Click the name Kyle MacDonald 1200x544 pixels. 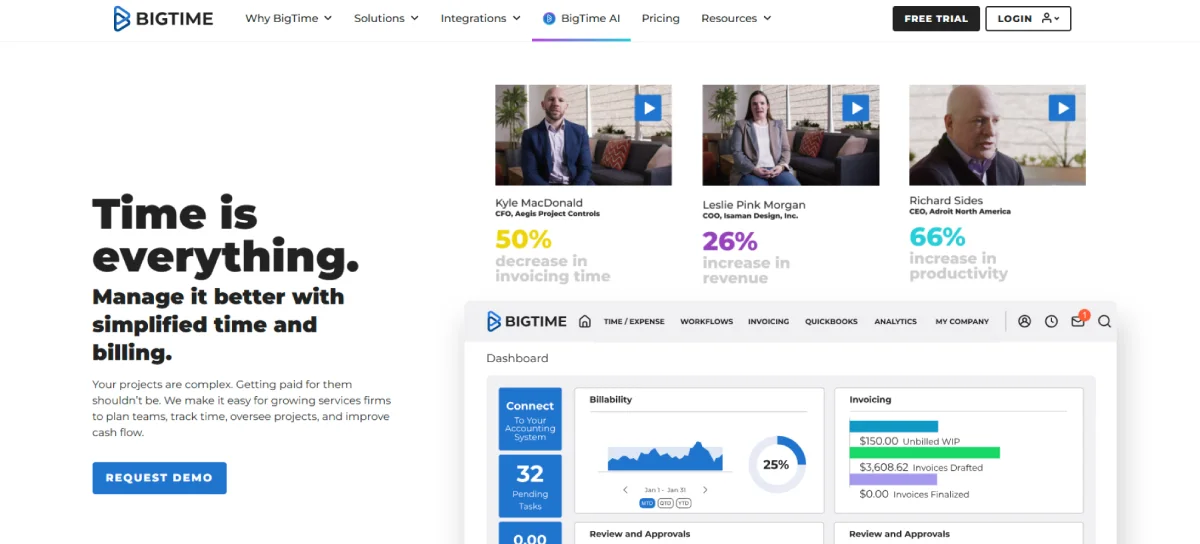tap(539, 203)
